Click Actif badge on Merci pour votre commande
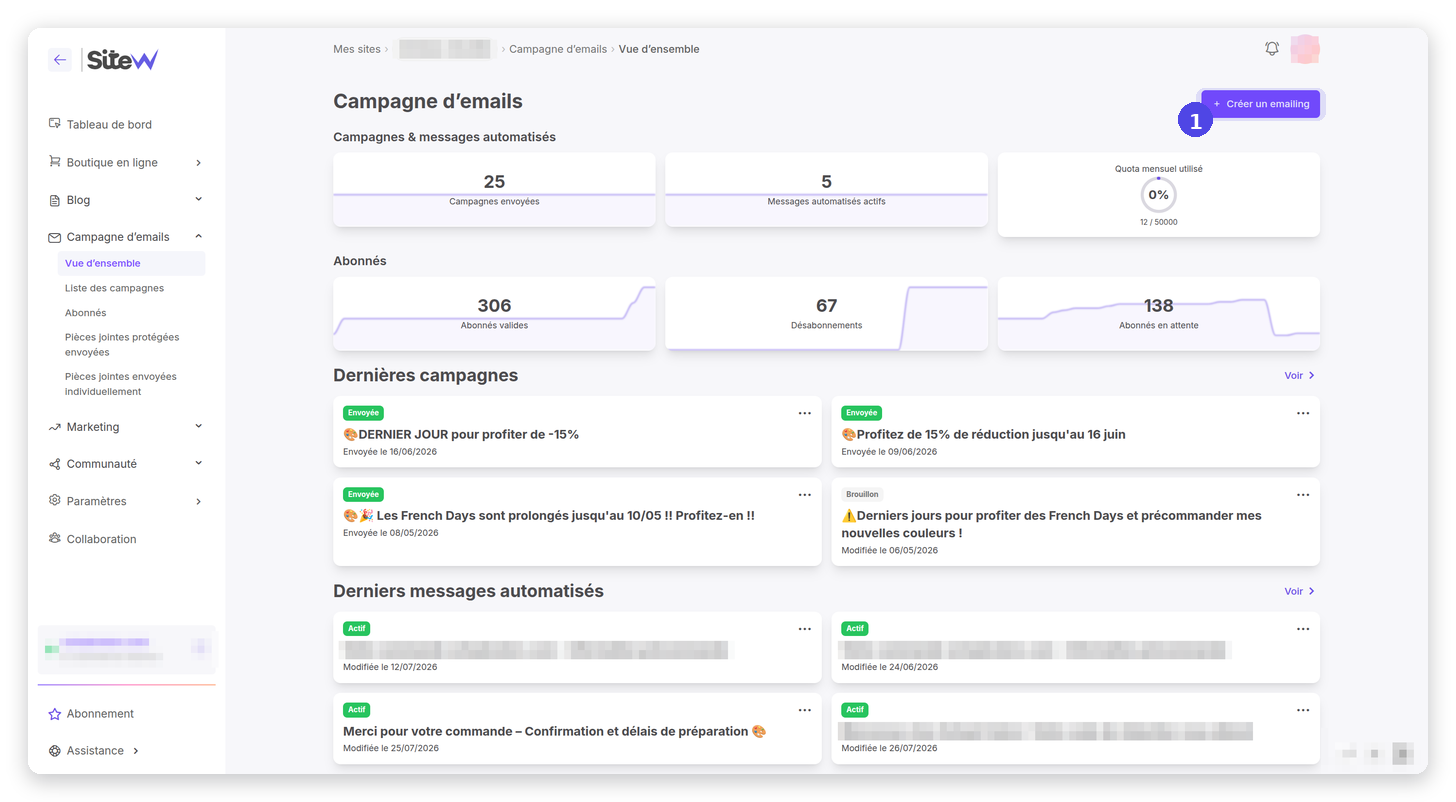 coord(356,710)
